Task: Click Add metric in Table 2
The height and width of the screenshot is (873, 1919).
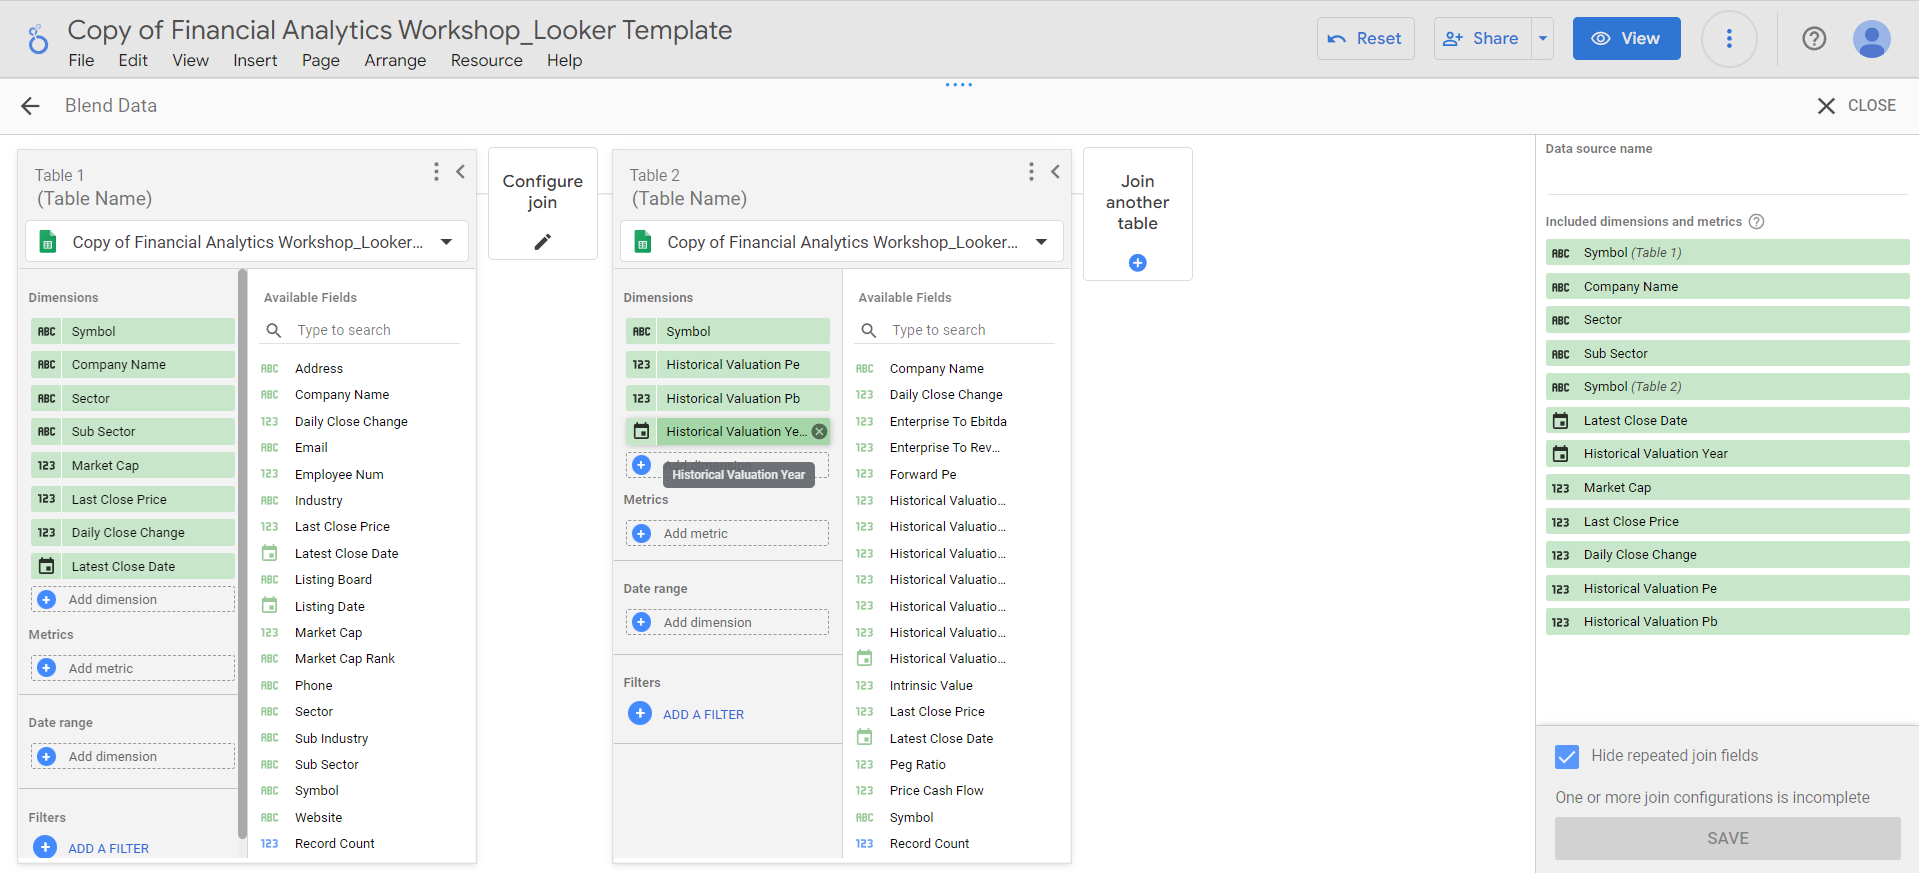Action: pos(727,534)
